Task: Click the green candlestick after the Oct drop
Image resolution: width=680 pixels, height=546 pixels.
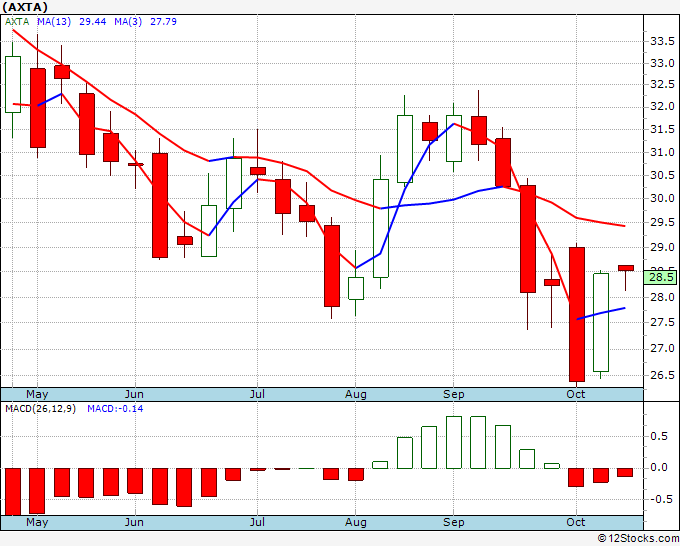Action: [x=601, y=322]
